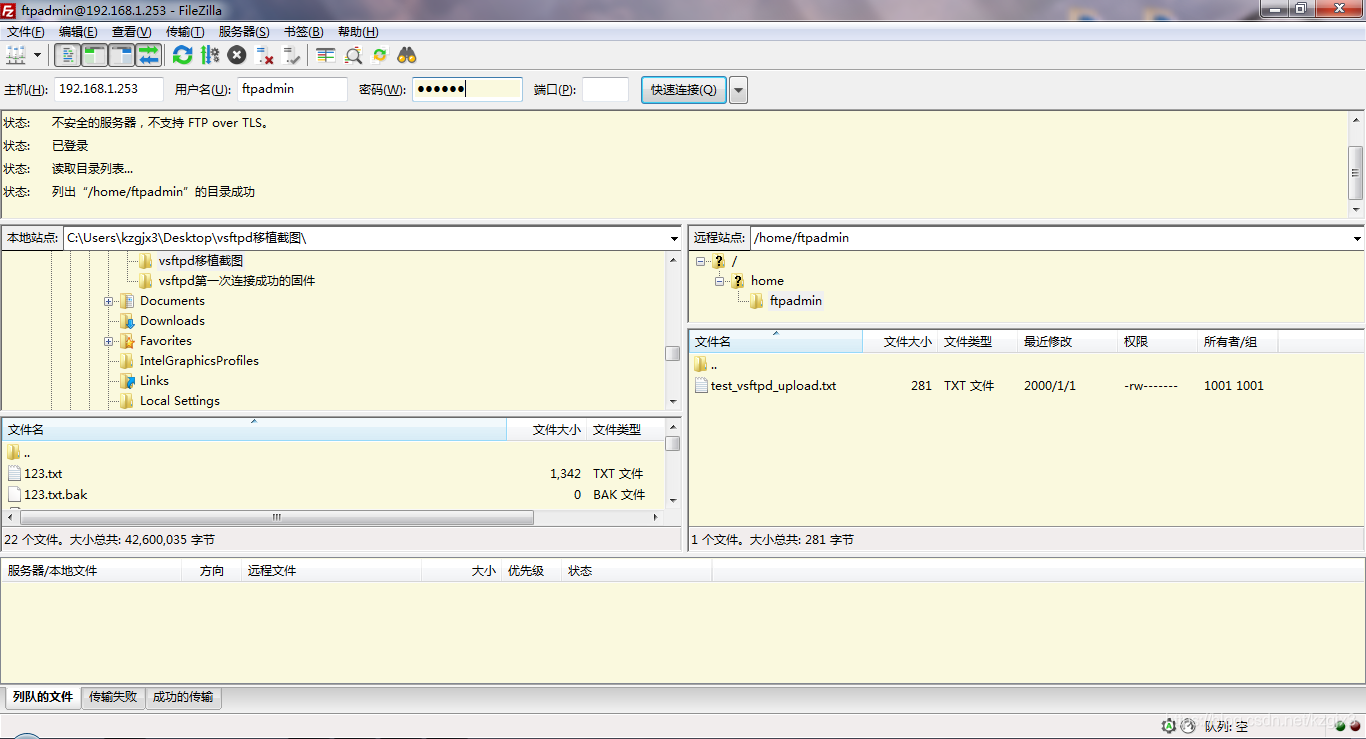
Task: Open Site Manager dropdown arrow
Action: point(38,55)
